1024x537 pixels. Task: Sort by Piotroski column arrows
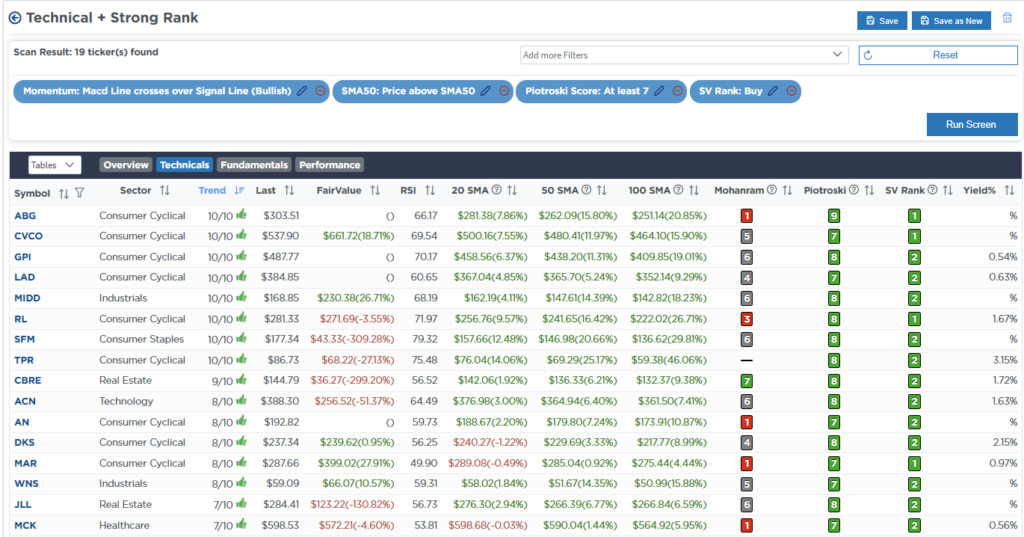click(869, 190)
